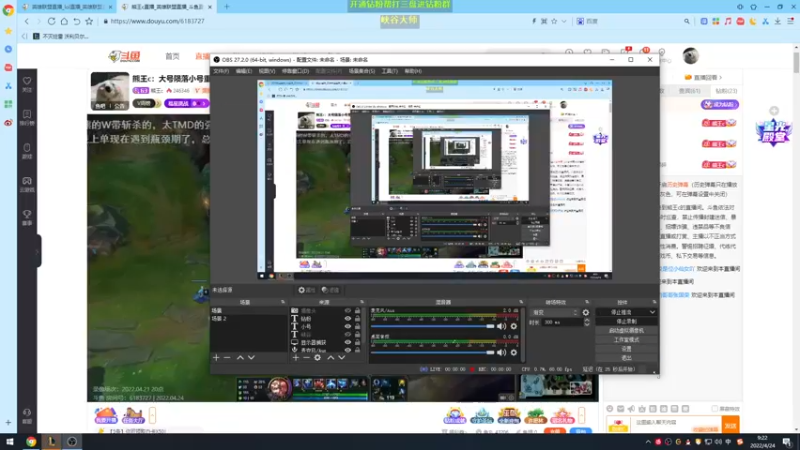The image size is (800, 450).
Task: Adjust microphone/Aux volume slider
Action: pos(433,326)
